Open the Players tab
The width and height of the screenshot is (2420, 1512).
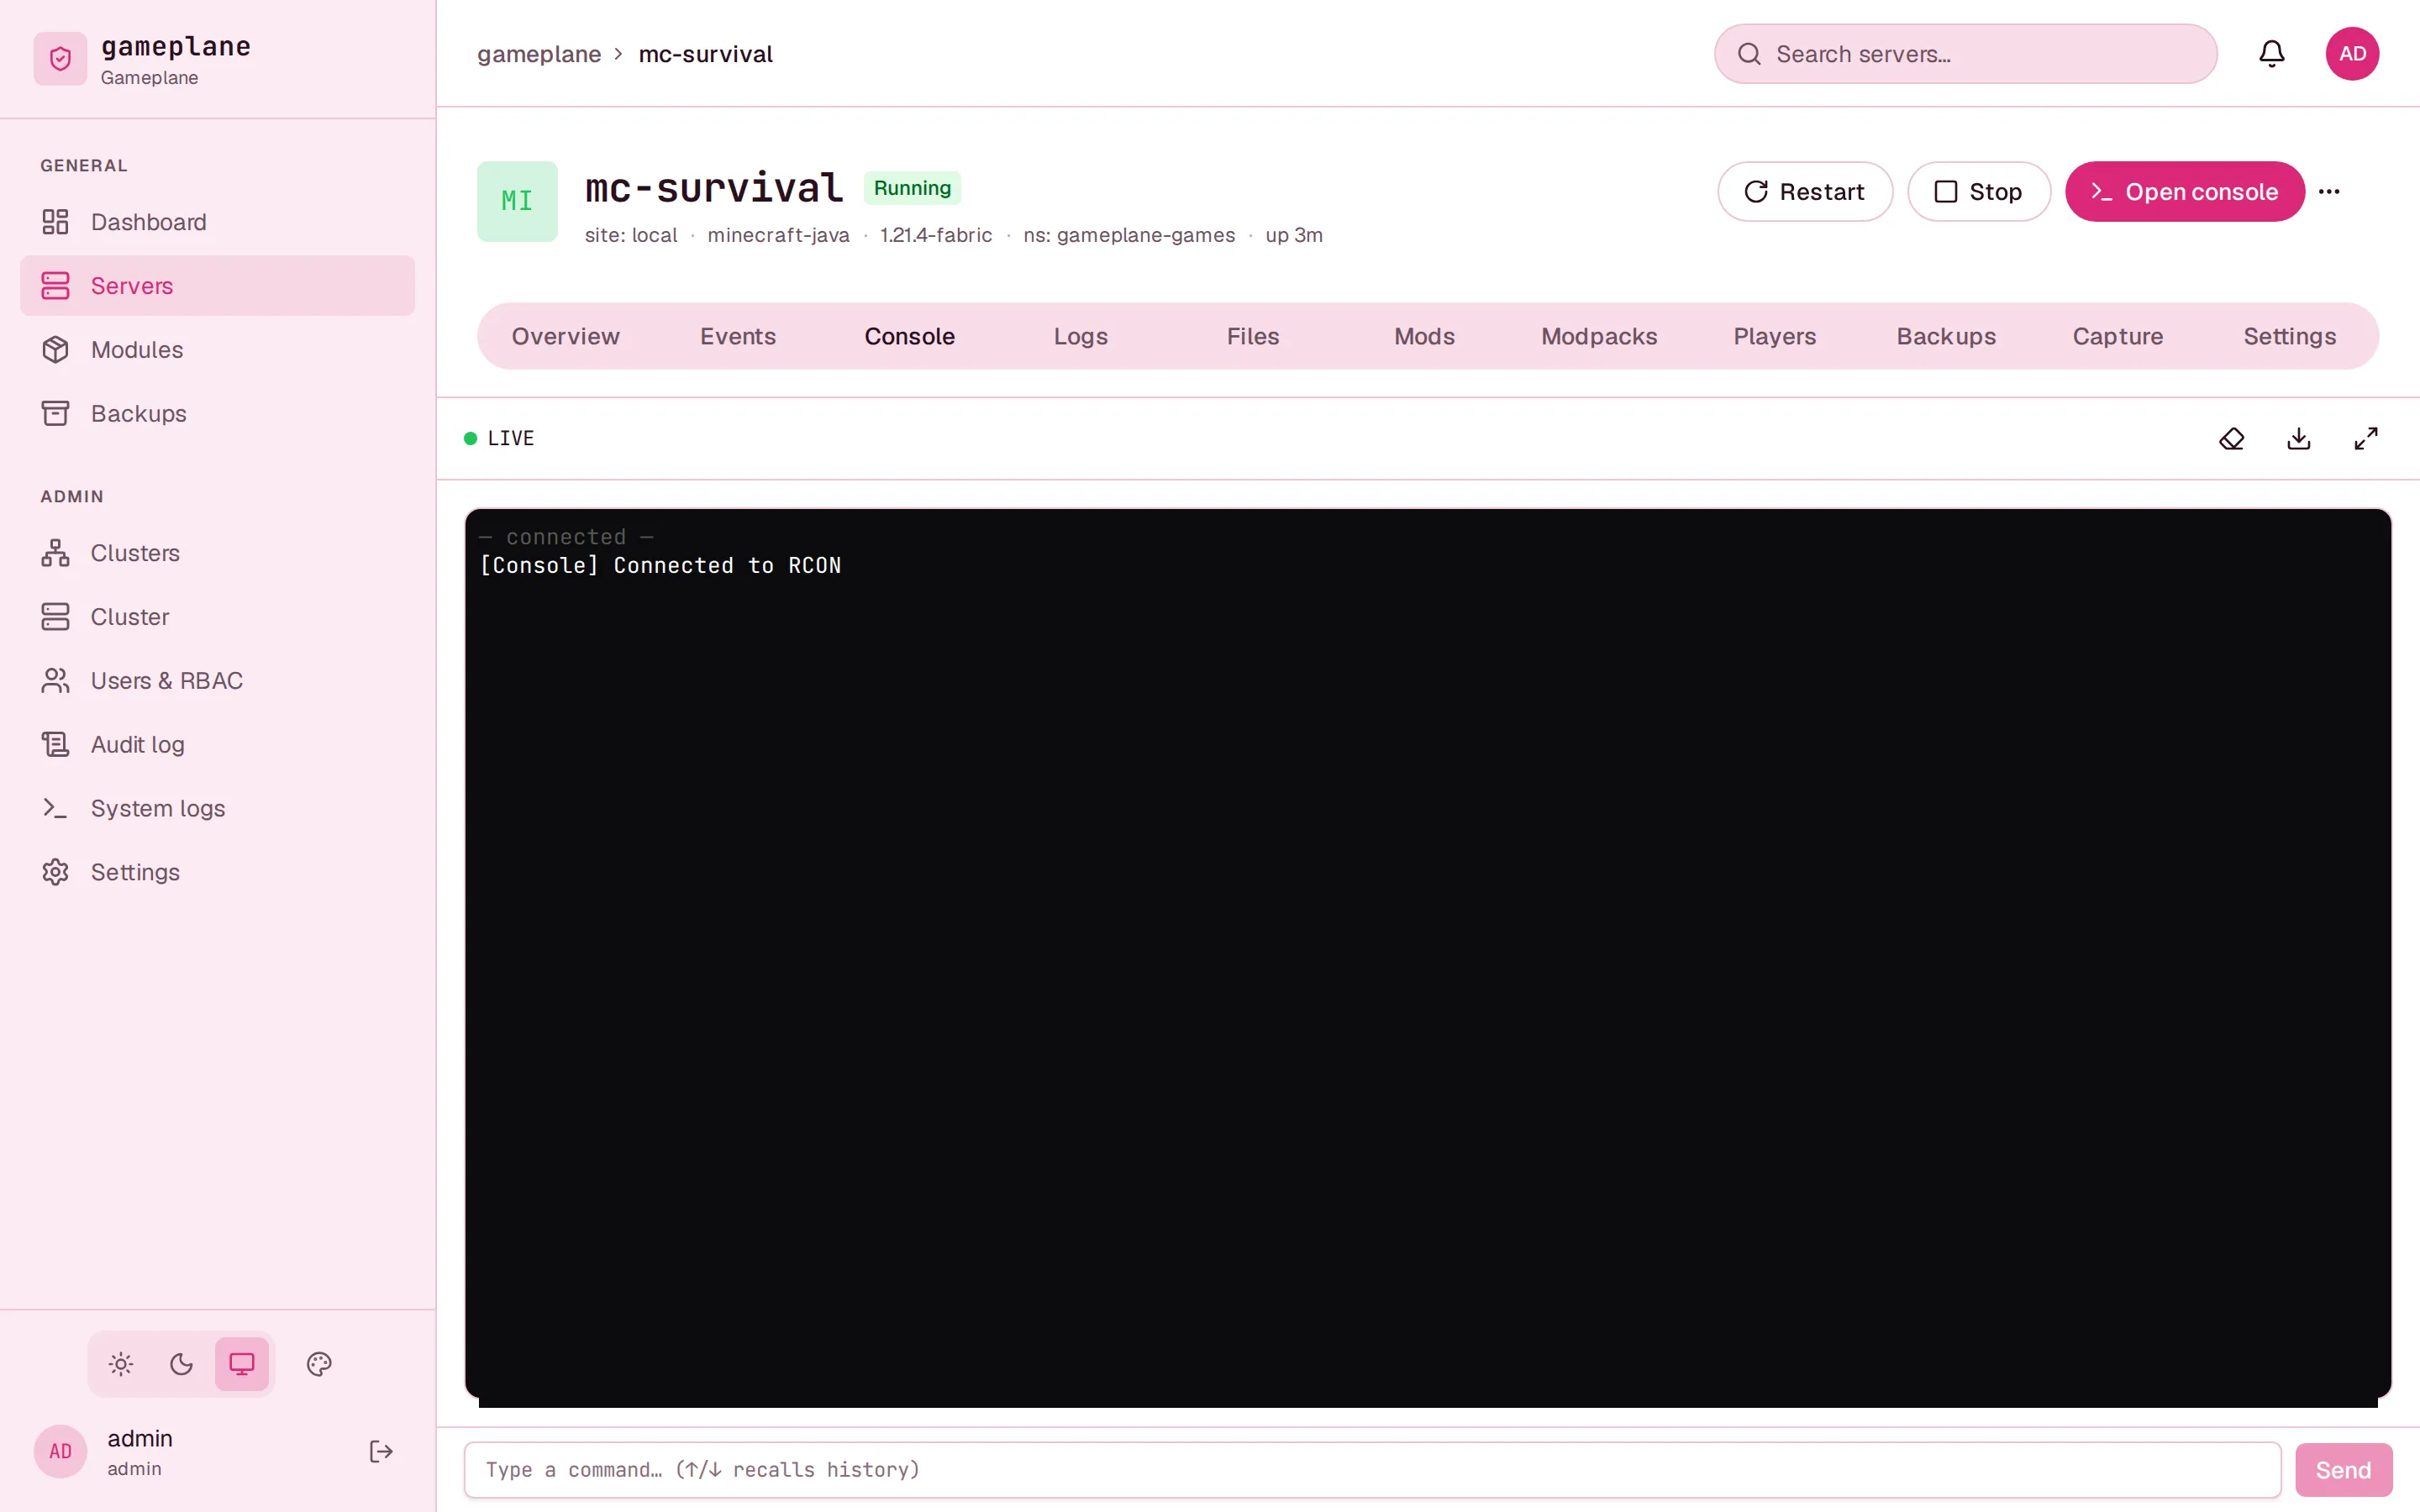pyautogui.click(x=1774, y=336)
